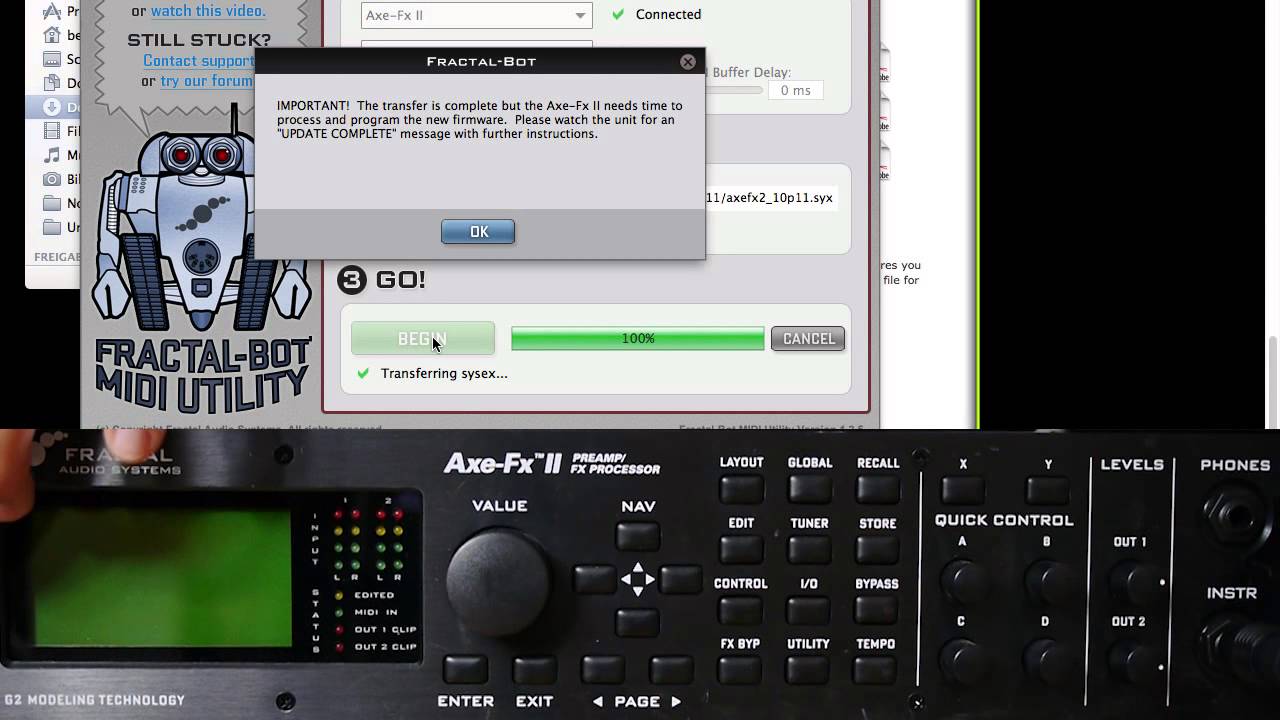The height and width of the screenshot is (720, 1280).
Task: Click the 100% transfer progress bar
Action: 637,339
